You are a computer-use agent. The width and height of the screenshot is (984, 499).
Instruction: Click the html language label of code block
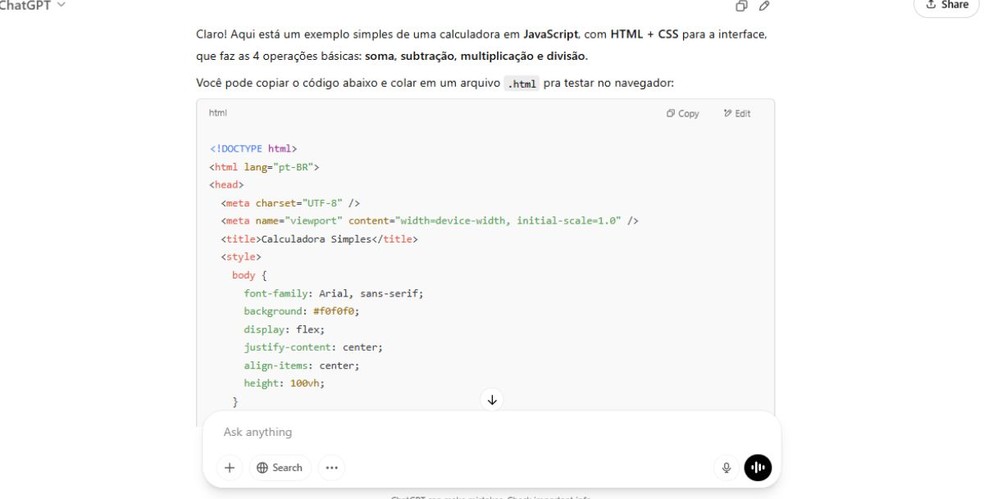218,113
